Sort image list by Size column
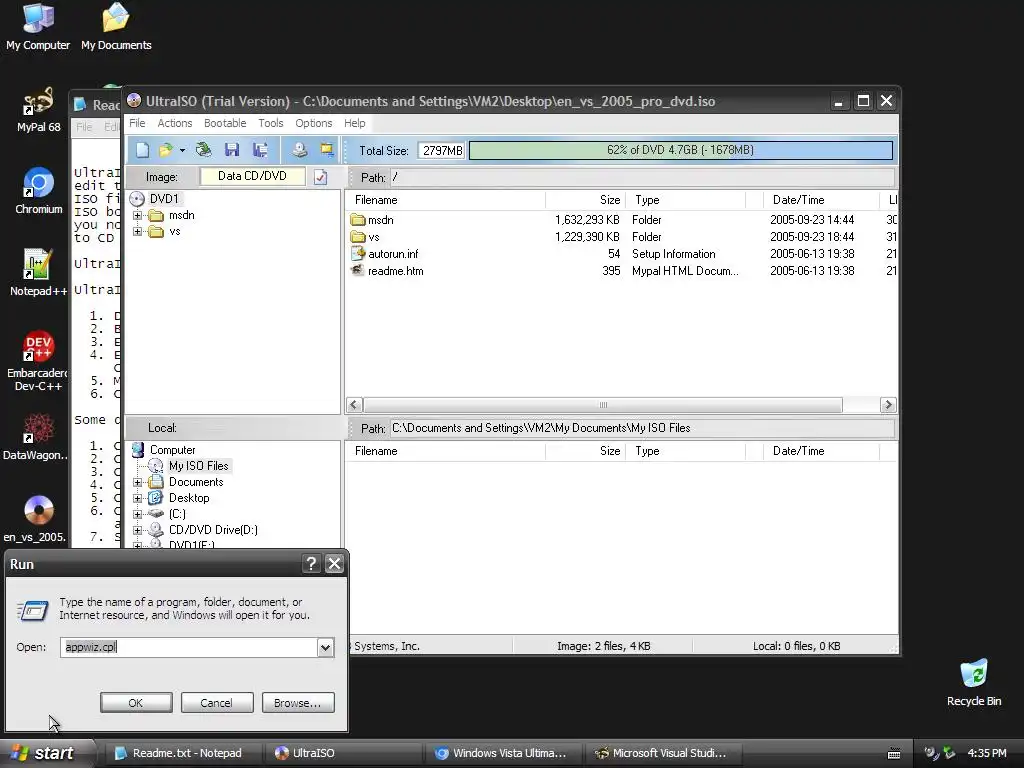 click(585, 200)
